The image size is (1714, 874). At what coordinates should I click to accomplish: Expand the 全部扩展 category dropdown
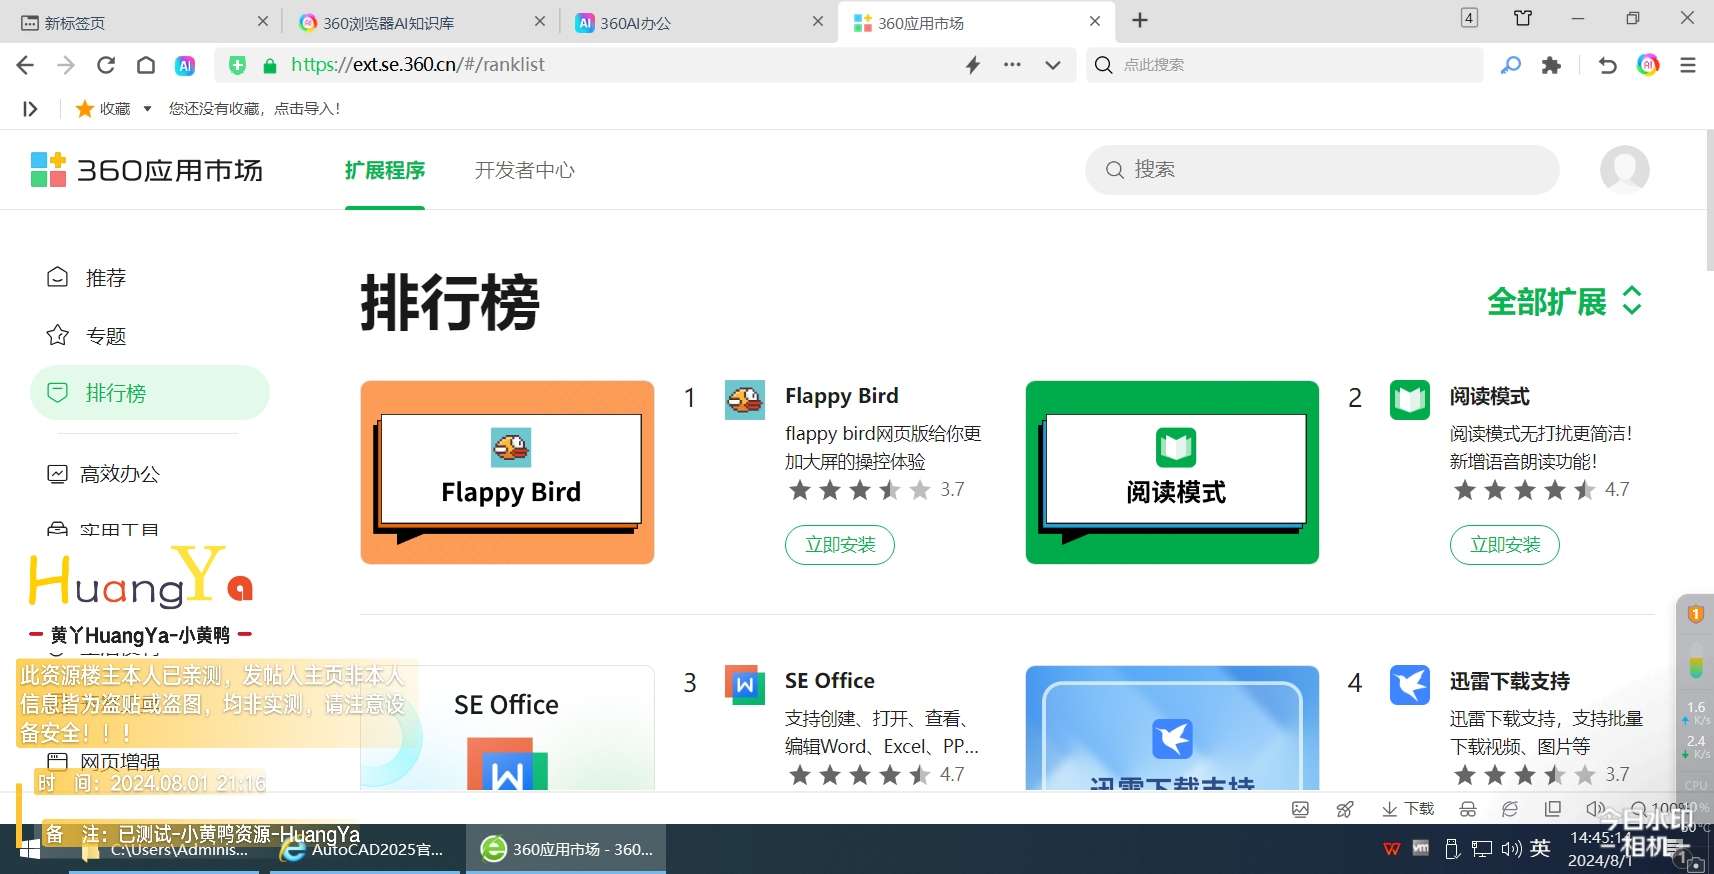[1564, 301]
